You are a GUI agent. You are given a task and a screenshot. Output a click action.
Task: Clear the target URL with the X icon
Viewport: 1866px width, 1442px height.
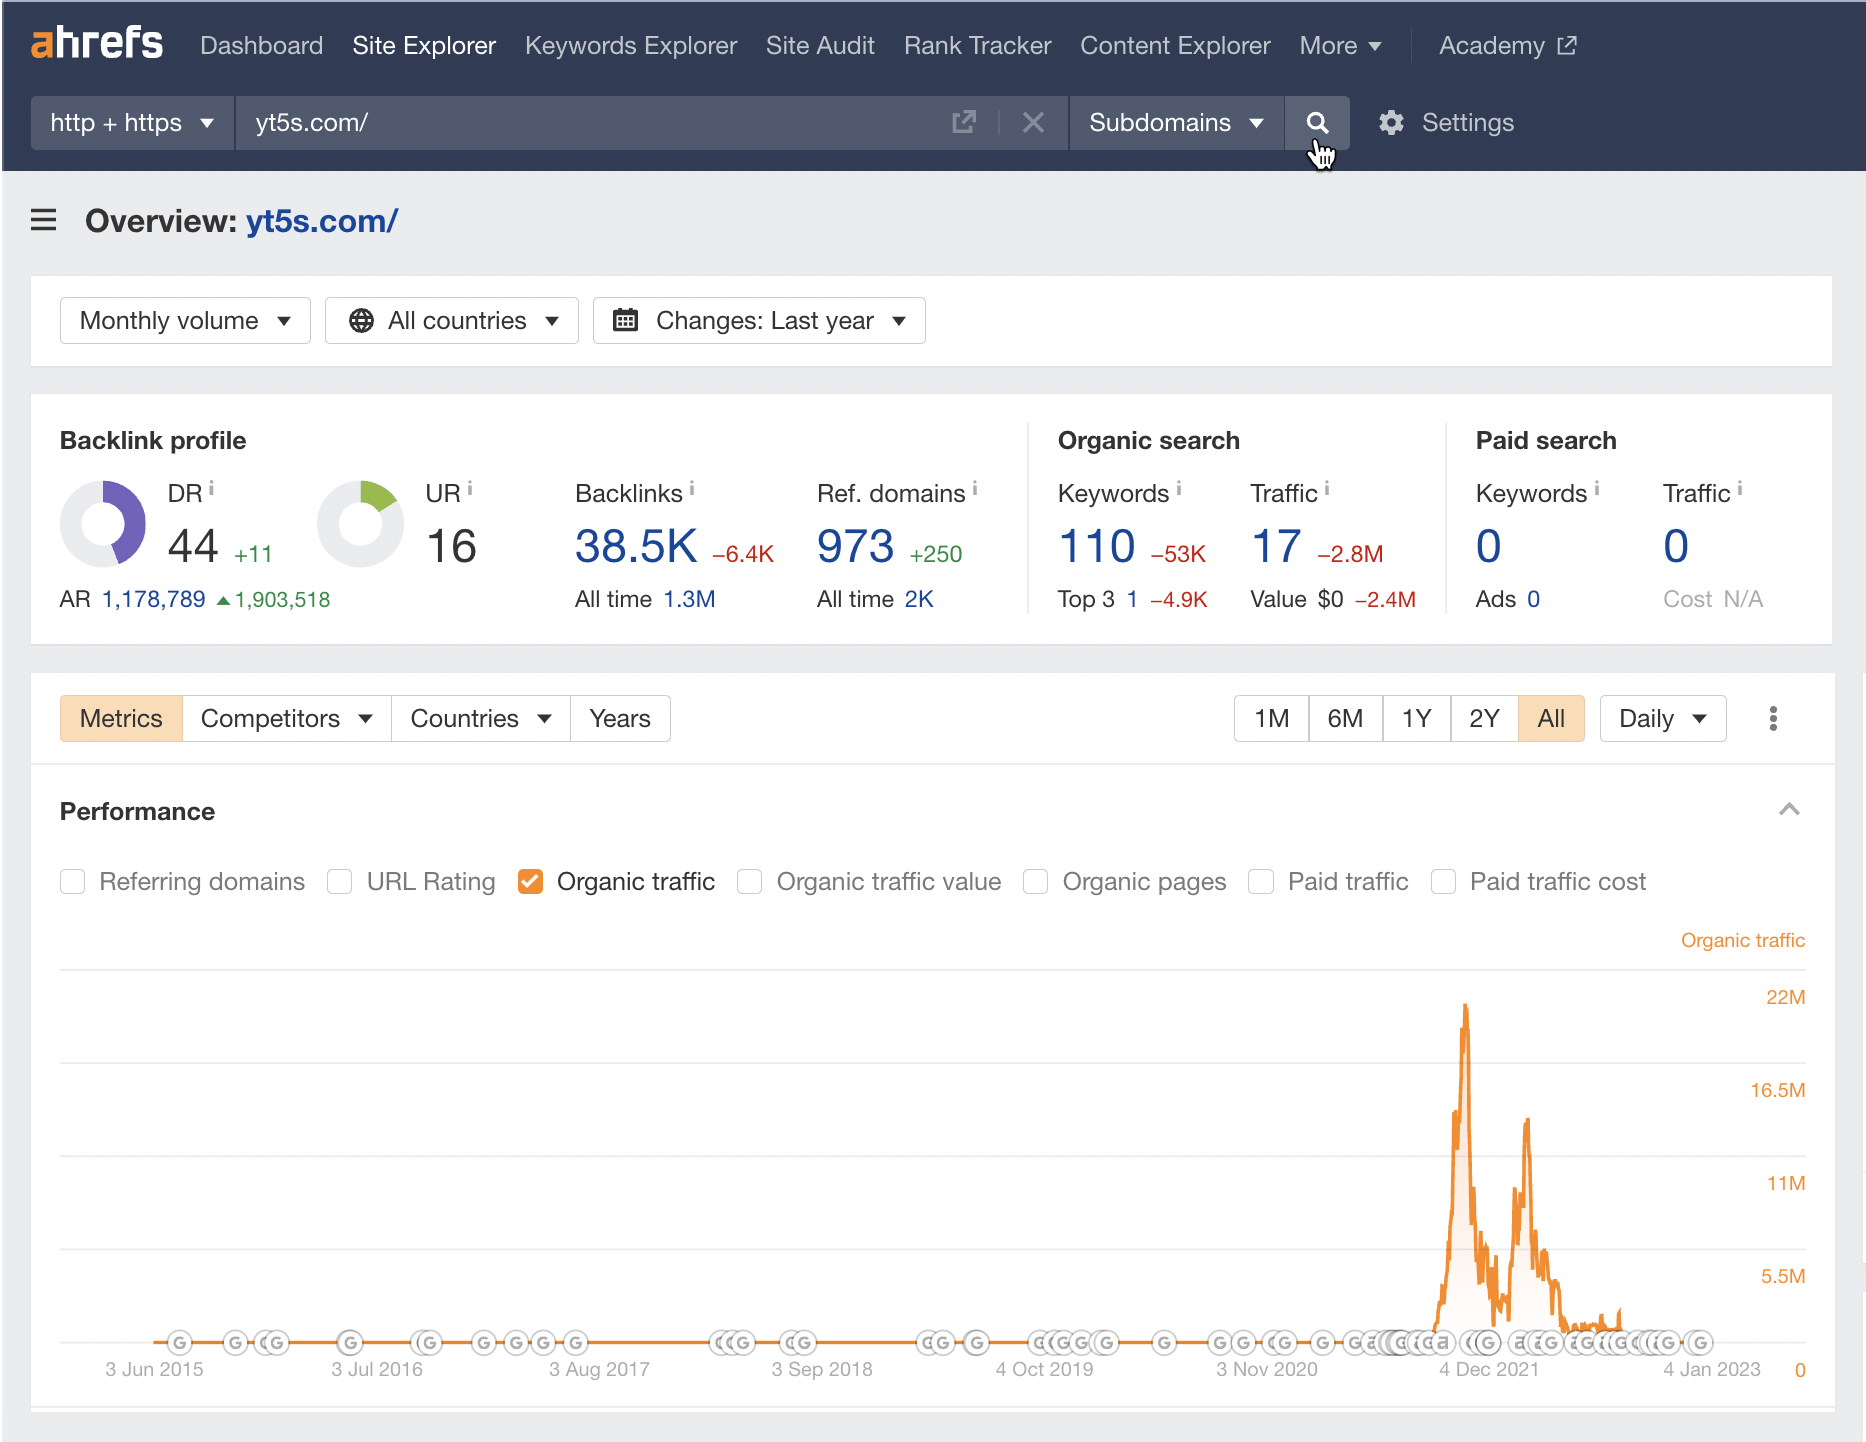pos(1033,122)
